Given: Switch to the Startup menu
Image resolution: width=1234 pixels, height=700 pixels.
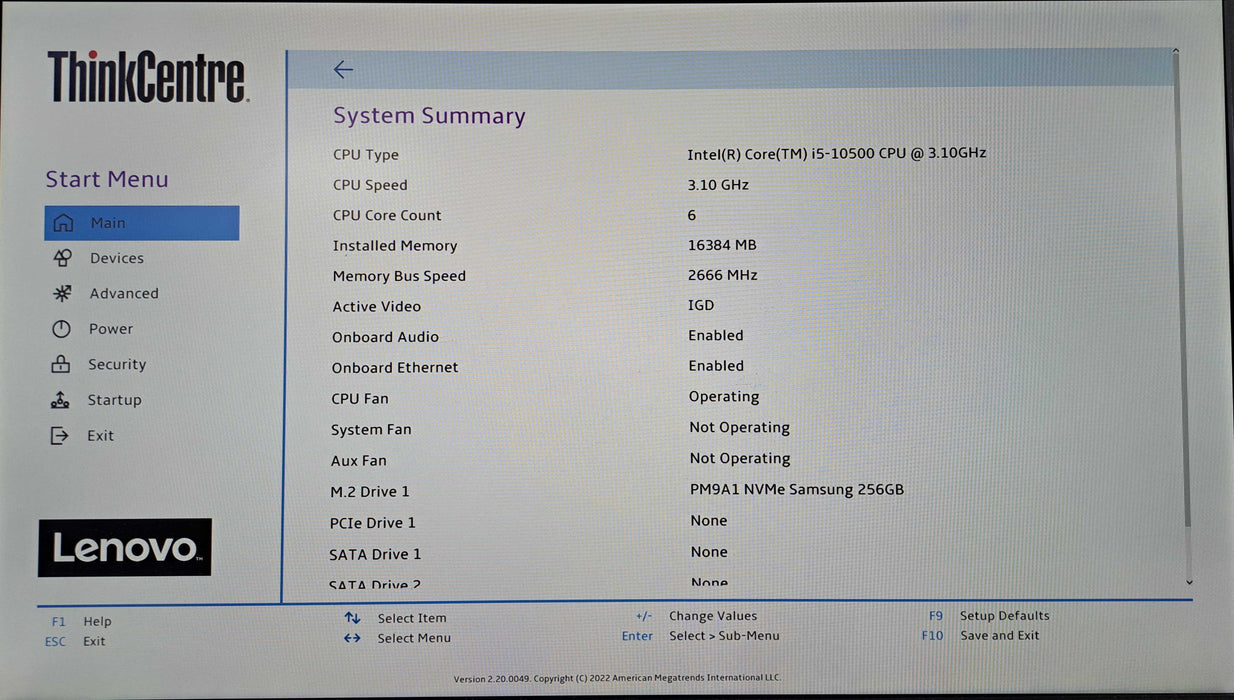Looking at the screenshot, I should tap(114, 400).
